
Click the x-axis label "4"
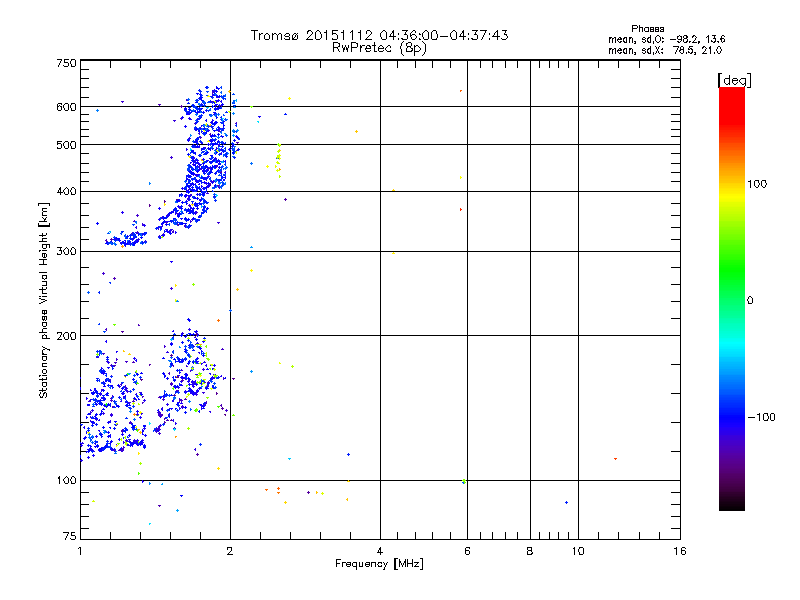tap(380, 551)
